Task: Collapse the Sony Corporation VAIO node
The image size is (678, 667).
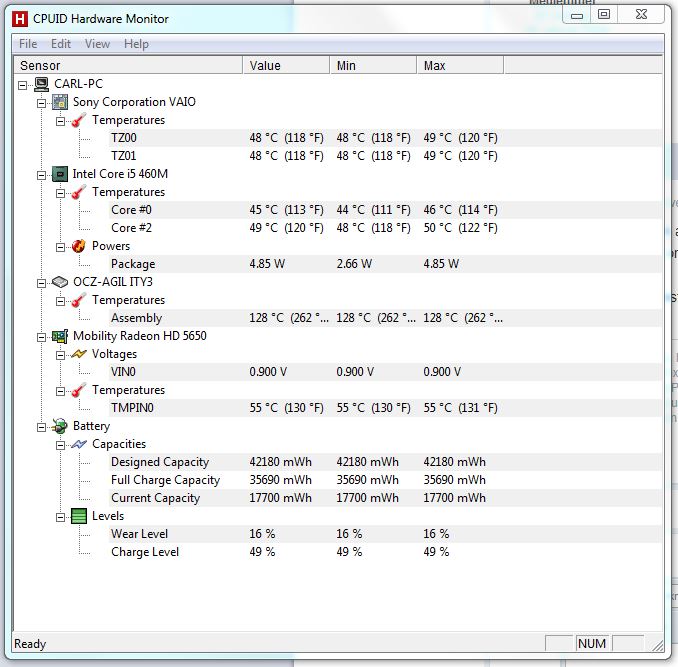Action: (42, 103)
